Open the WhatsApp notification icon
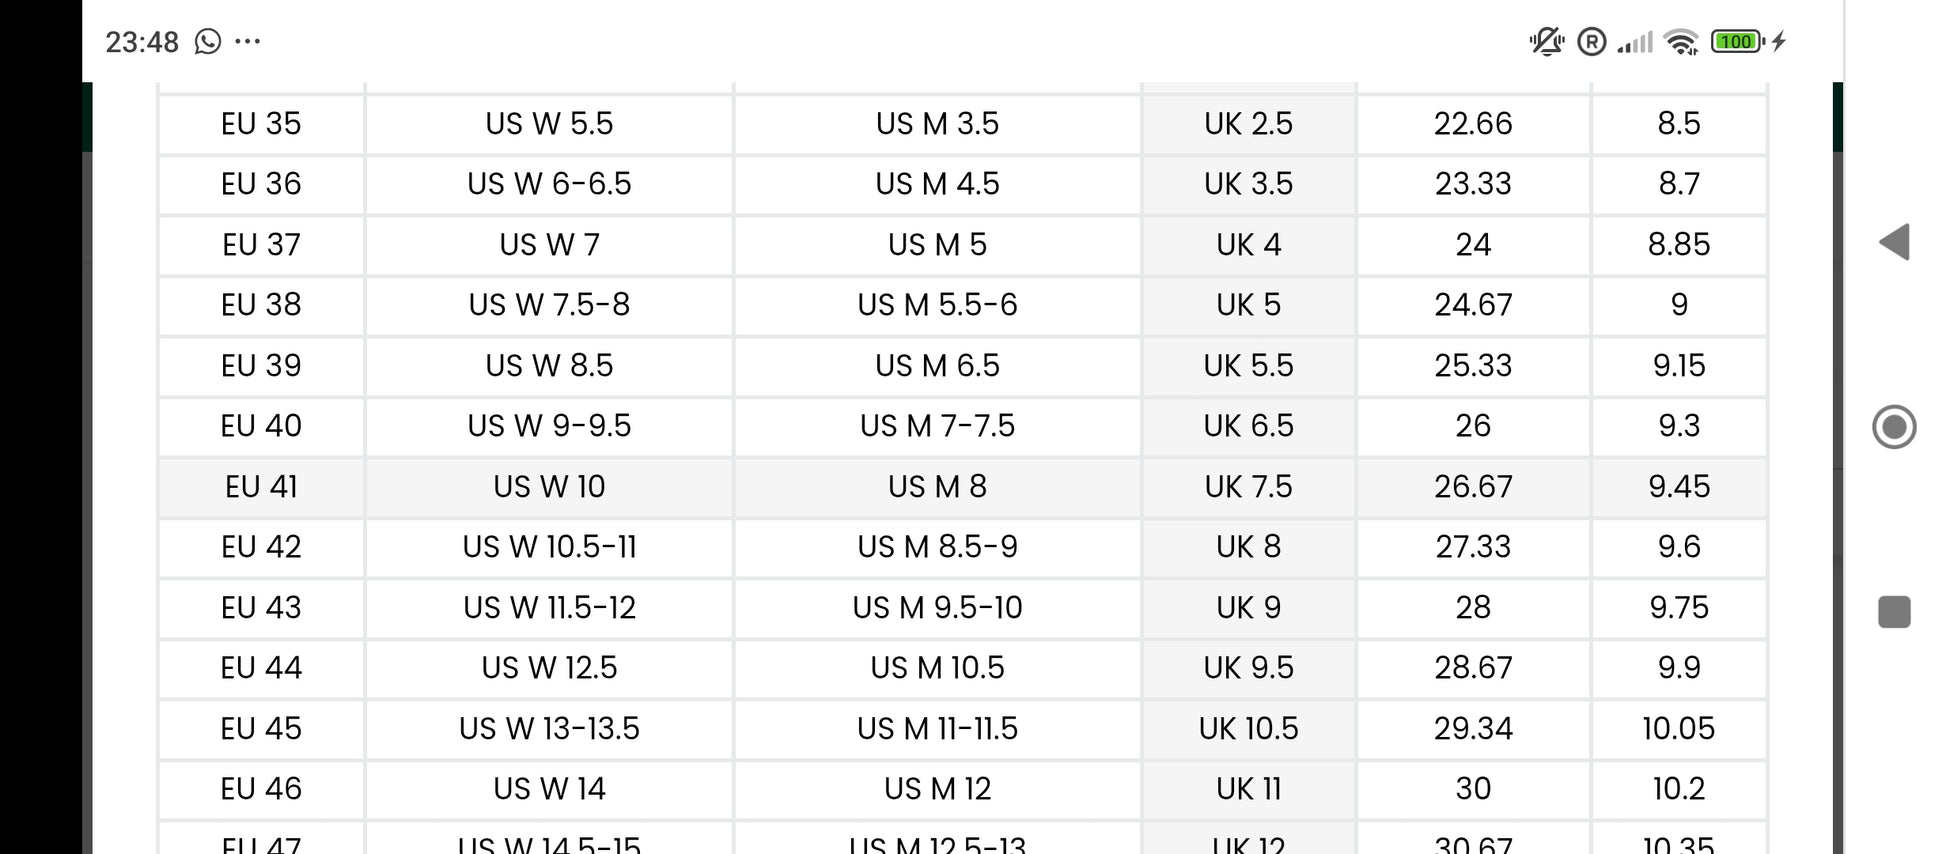Screen dimensions: 1946x854 pyautogui.click(x=208, y=41)
